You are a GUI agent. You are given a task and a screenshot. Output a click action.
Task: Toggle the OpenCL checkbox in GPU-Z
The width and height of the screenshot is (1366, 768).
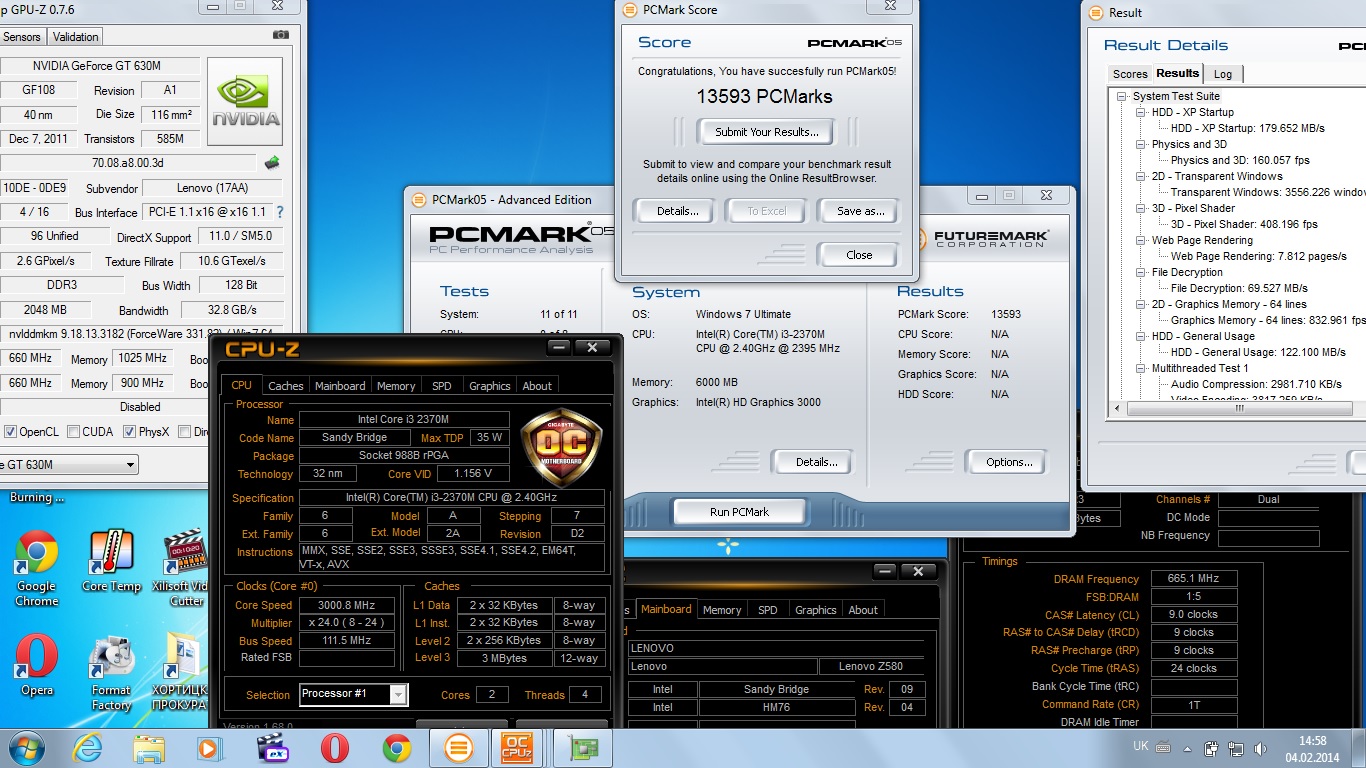pyautogui.click(x=11, y=432)
